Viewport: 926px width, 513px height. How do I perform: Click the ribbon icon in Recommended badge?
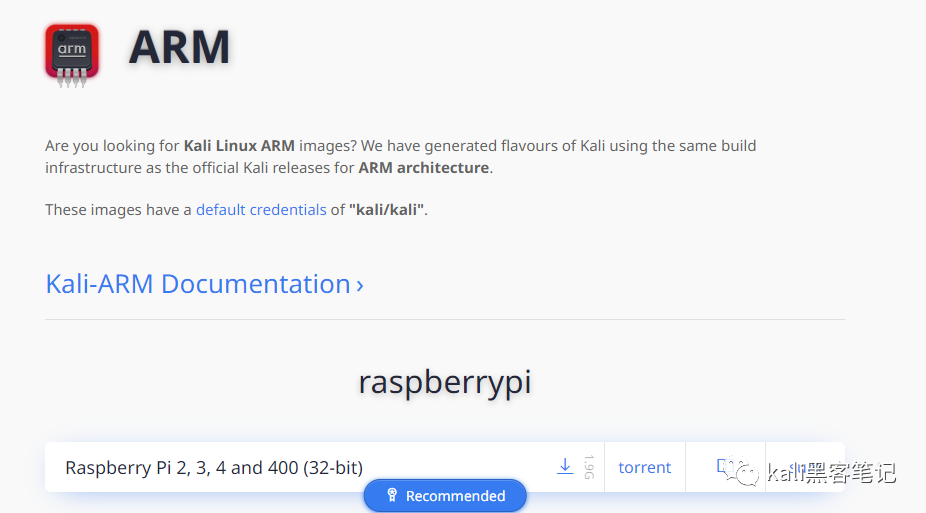pyautogui.click(x=392, y=496)
